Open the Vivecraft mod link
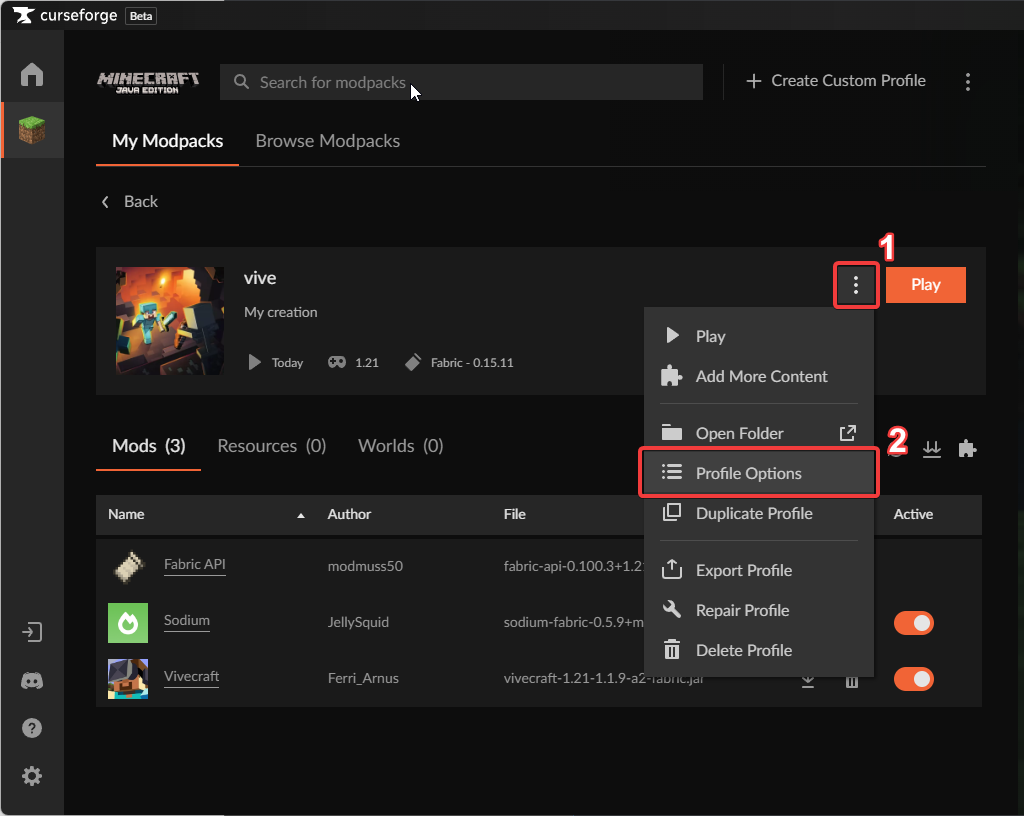Viewport: 1024px width, 816px height. pyautogui.click(x=191, y=676)
